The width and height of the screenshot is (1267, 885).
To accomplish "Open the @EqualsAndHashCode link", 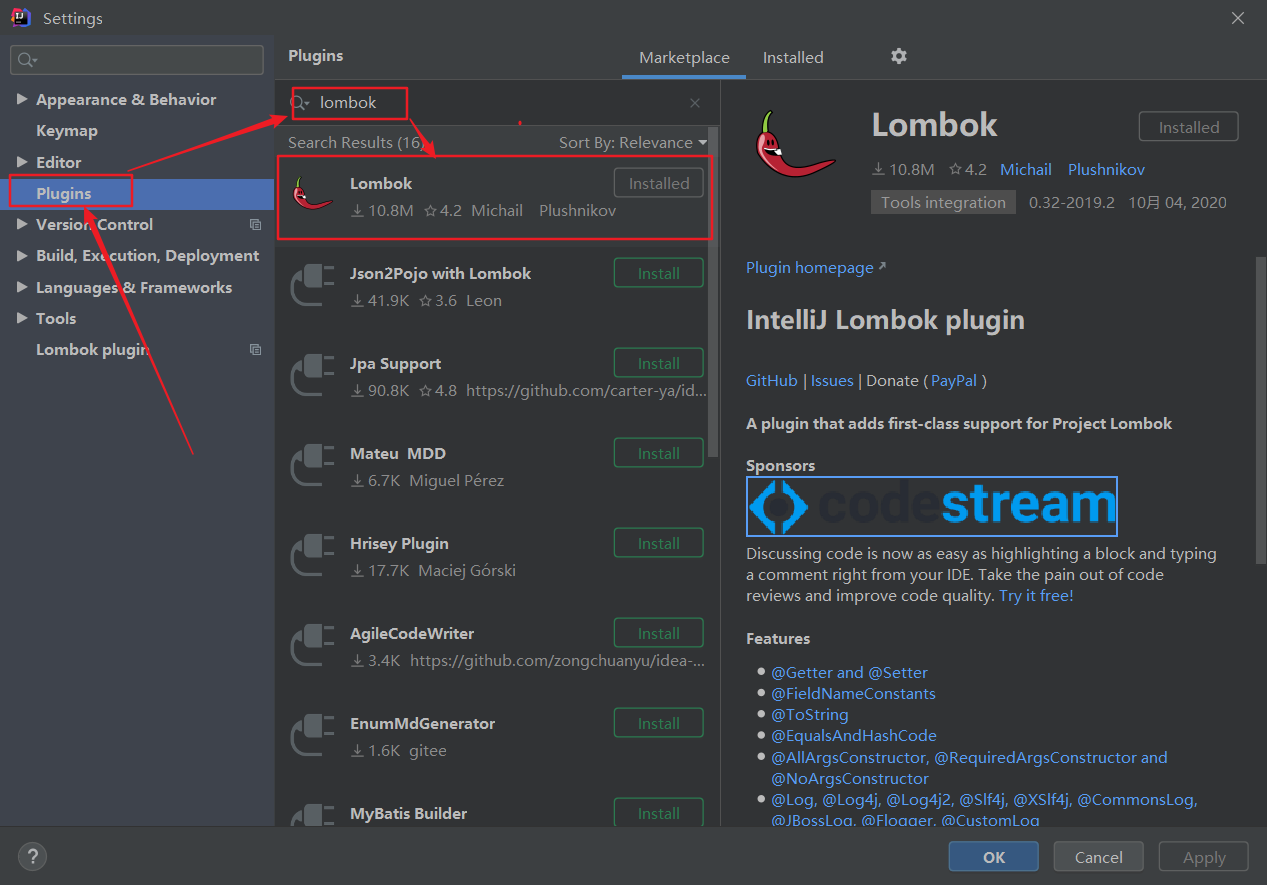I will click(853, 736).
